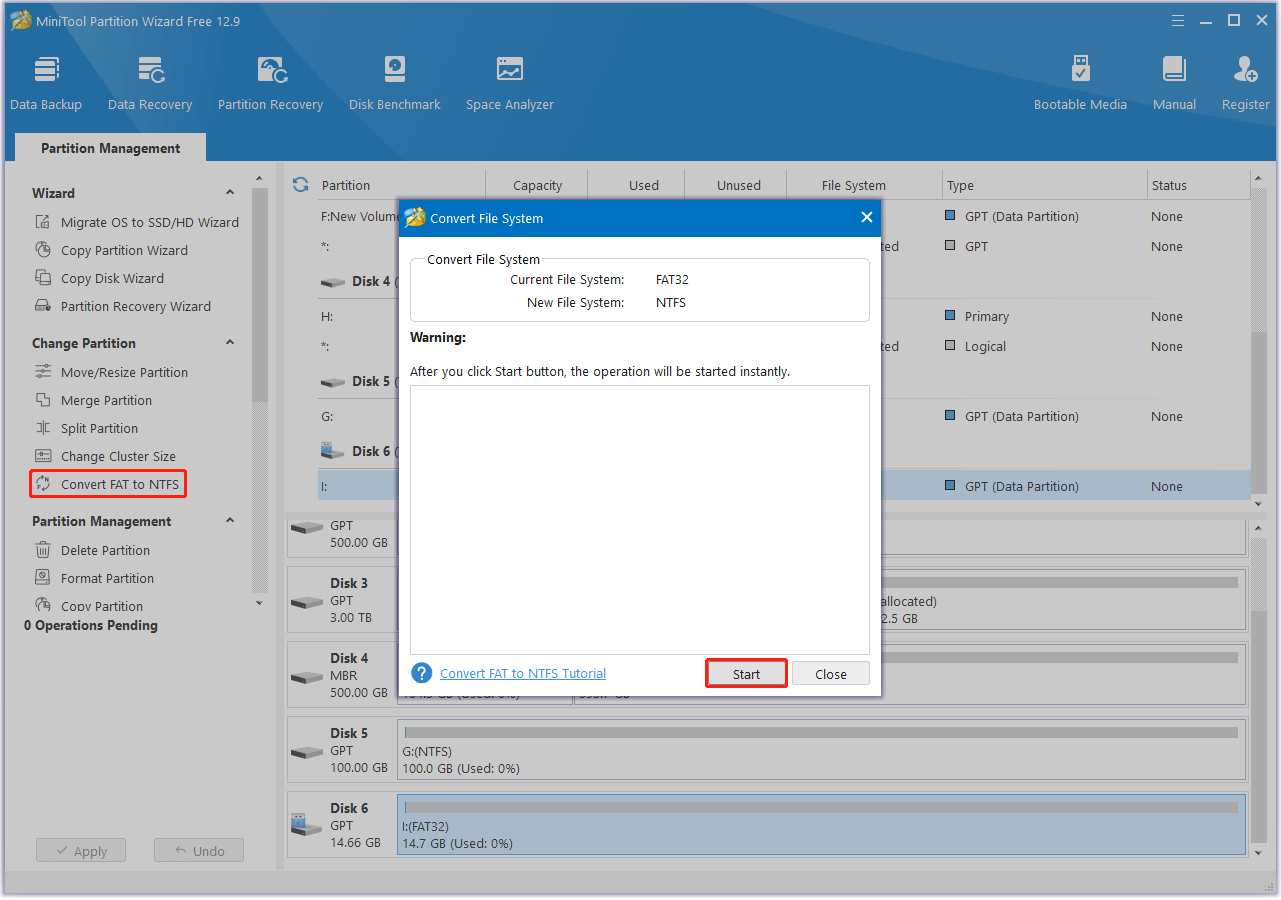Start Migrate OS to SSD/HD Wizard
Image resolution: width=1281 pixels, height=900 pixels.
coord(137,222)
